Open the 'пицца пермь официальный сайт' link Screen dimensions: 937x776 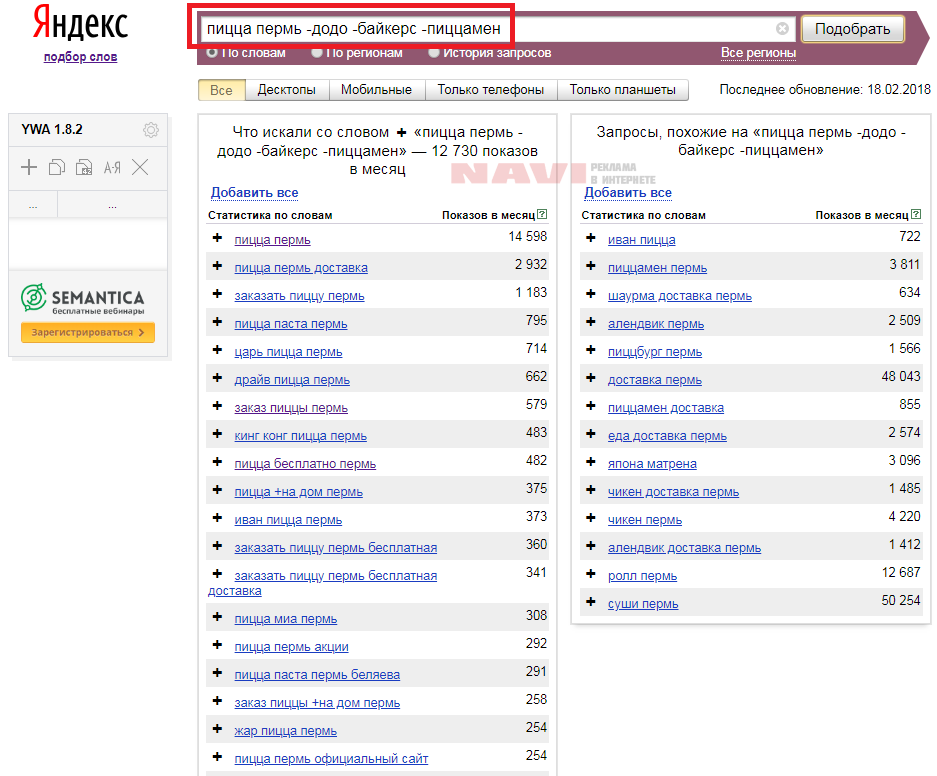tap(331, 759)
